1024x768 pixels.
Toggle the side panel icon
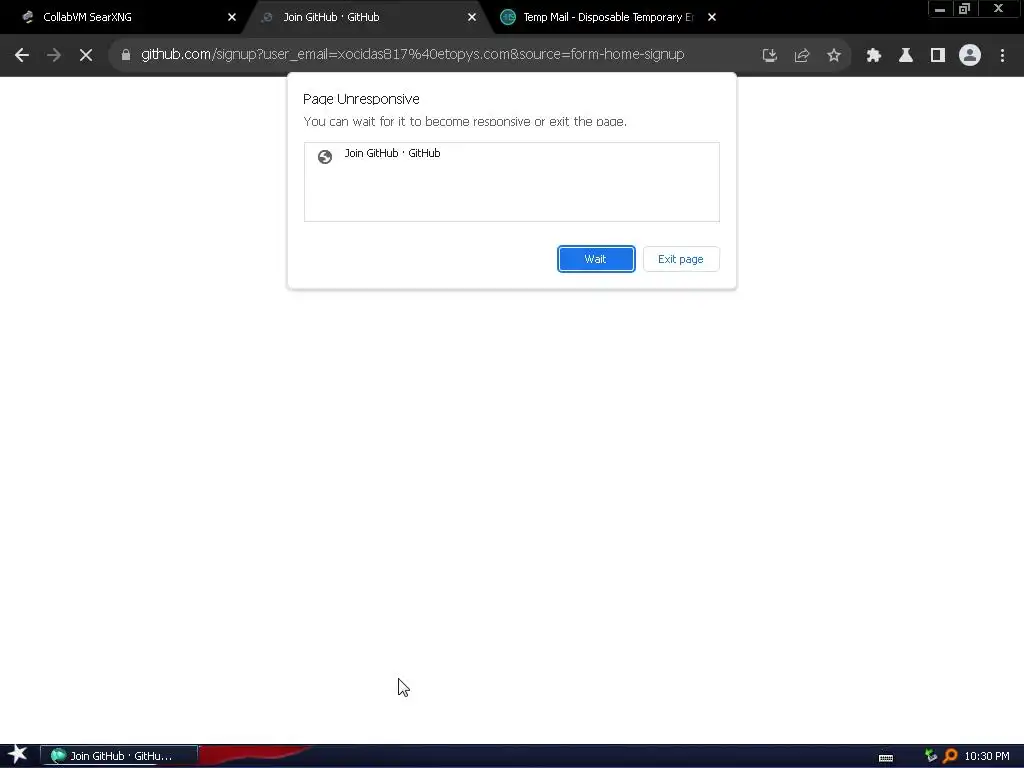pos(938,56)
